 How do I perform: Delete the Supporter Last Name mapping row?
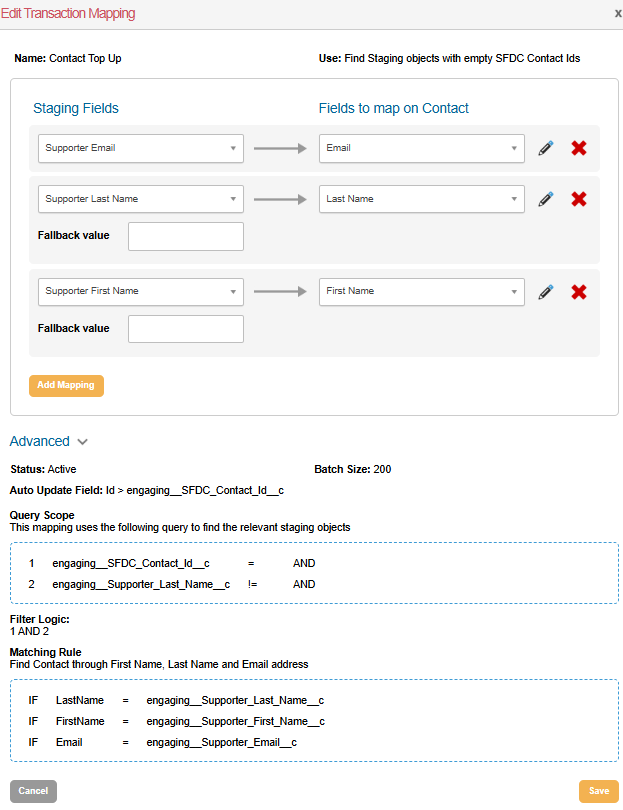pyautogui.click(x=578, y=198)
